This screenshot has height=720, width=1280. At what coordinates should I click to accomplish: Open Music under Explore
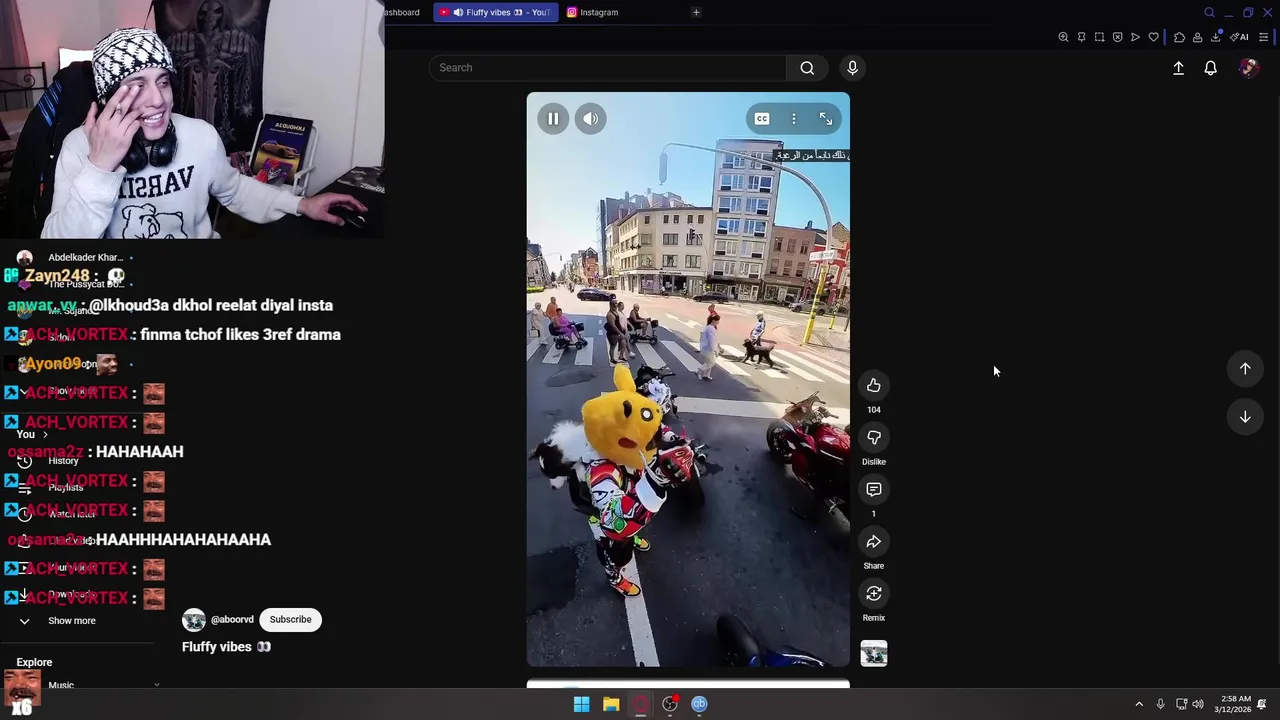point(61,685)
